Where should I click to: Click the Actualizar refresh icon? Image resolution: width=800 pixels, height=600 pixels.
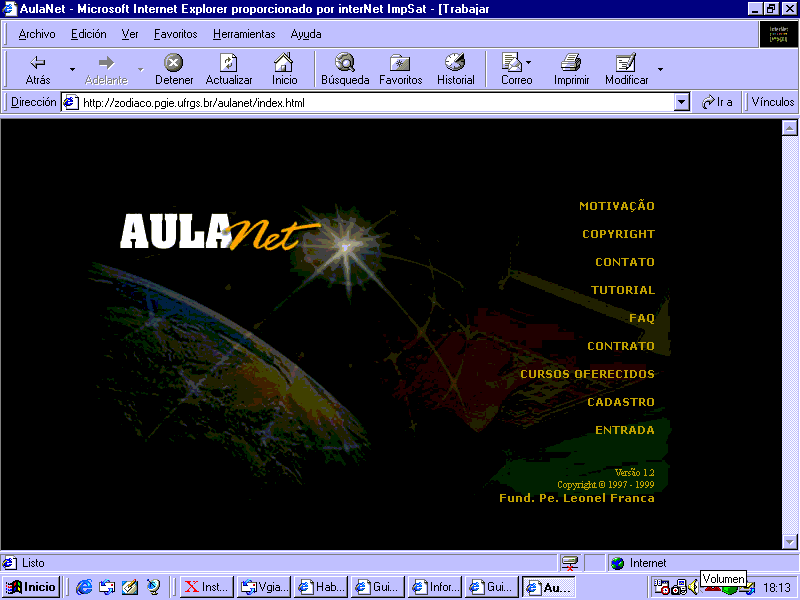point(229,63)
